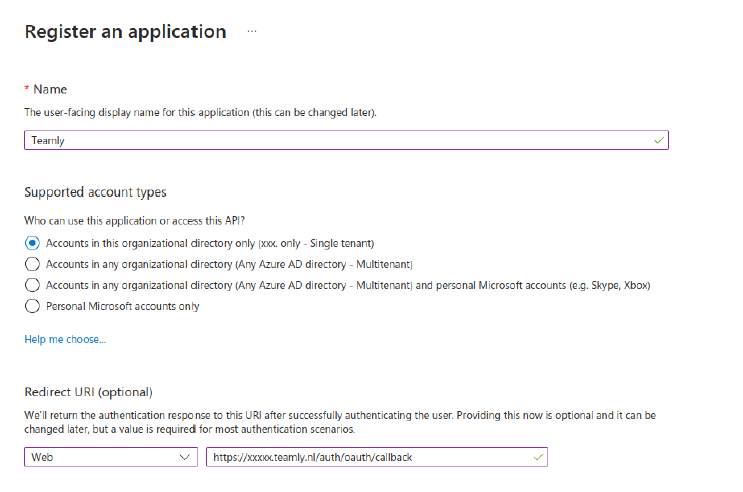
Task: Select the single tenant accounts radio button
Action: click(32, 243)
